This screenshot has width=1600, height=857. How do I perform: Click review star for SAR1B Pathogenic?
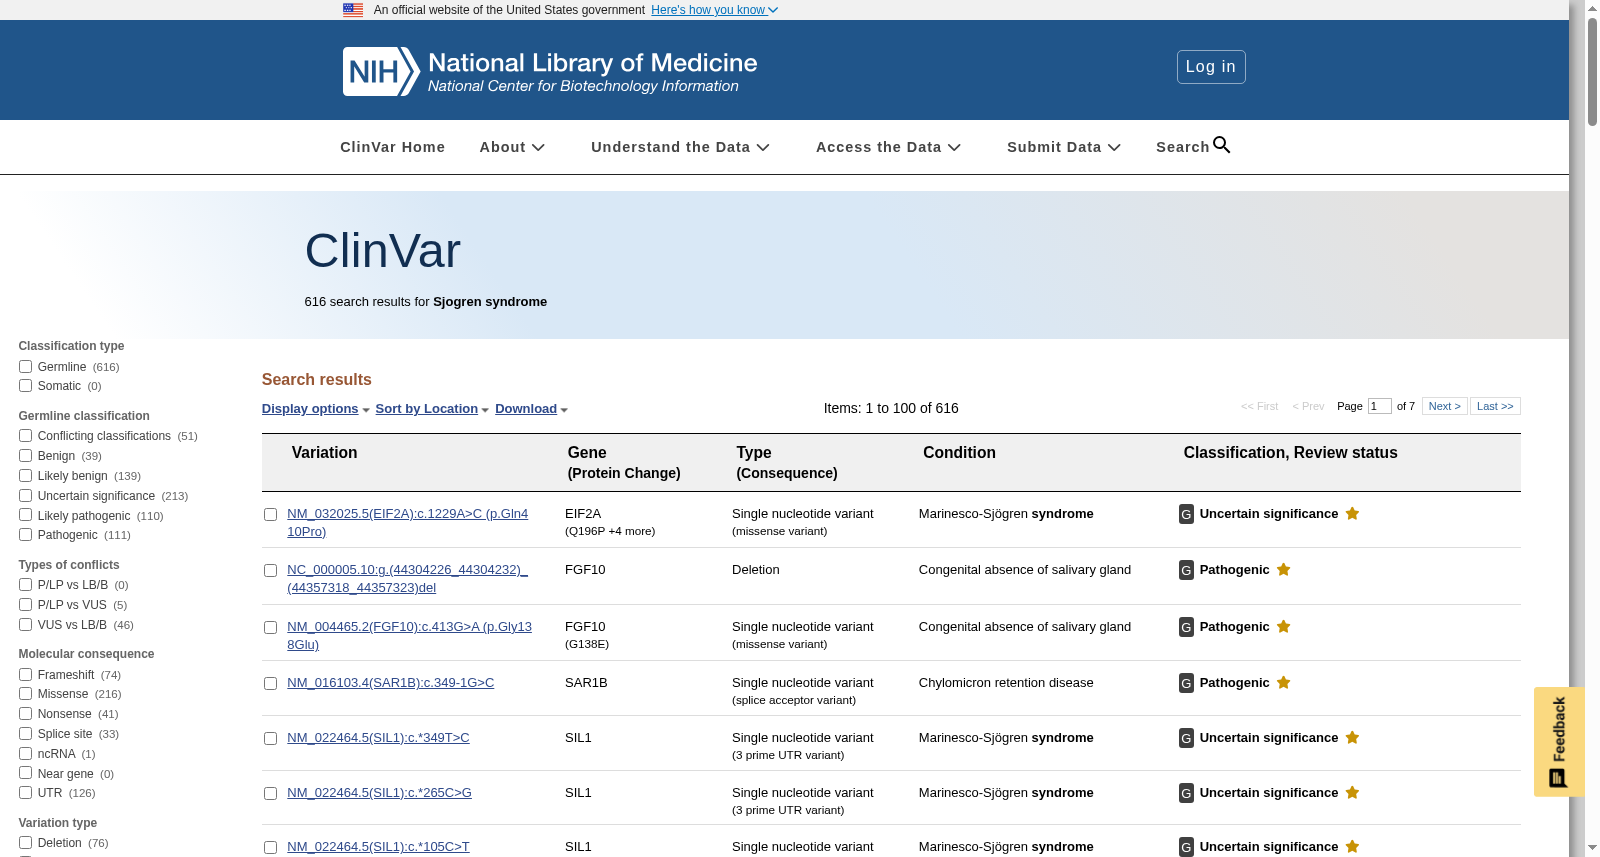point(1284,683)
